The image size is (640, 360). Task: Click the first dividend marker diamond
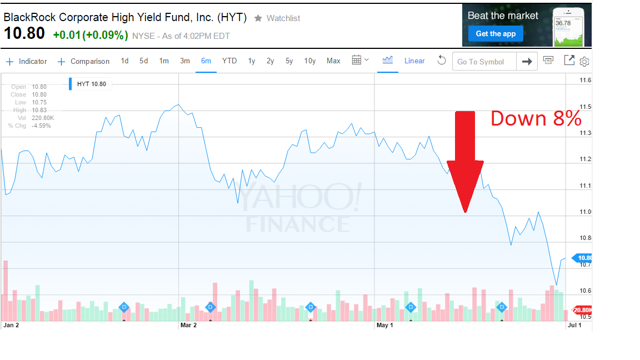tap(124, 307)
